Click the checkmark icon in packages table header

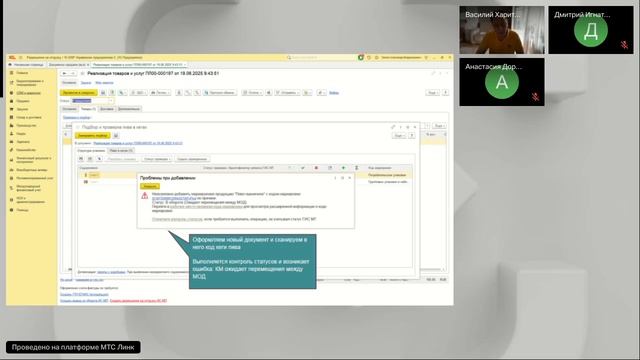[x=303, y=168]
